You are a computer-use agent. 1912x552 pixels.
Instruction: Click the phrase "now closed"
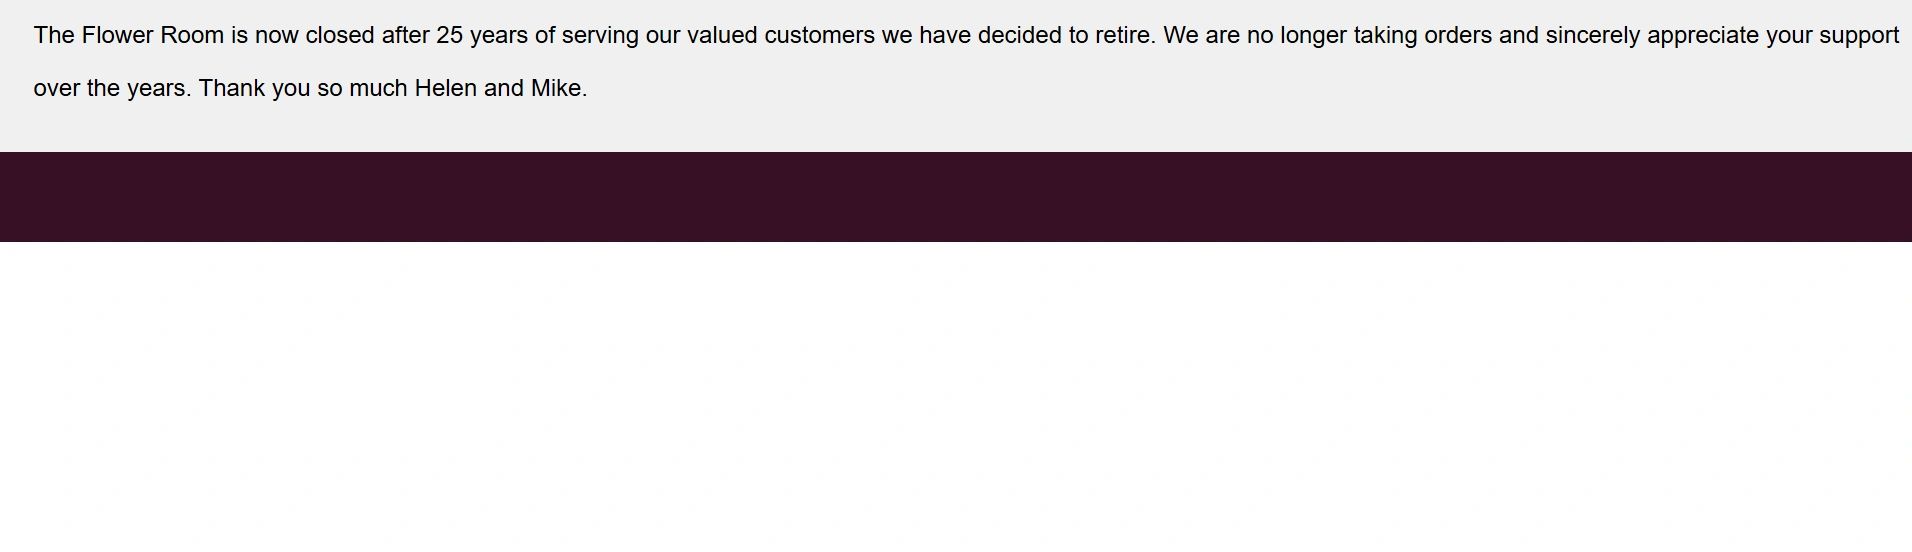(314, 36)
